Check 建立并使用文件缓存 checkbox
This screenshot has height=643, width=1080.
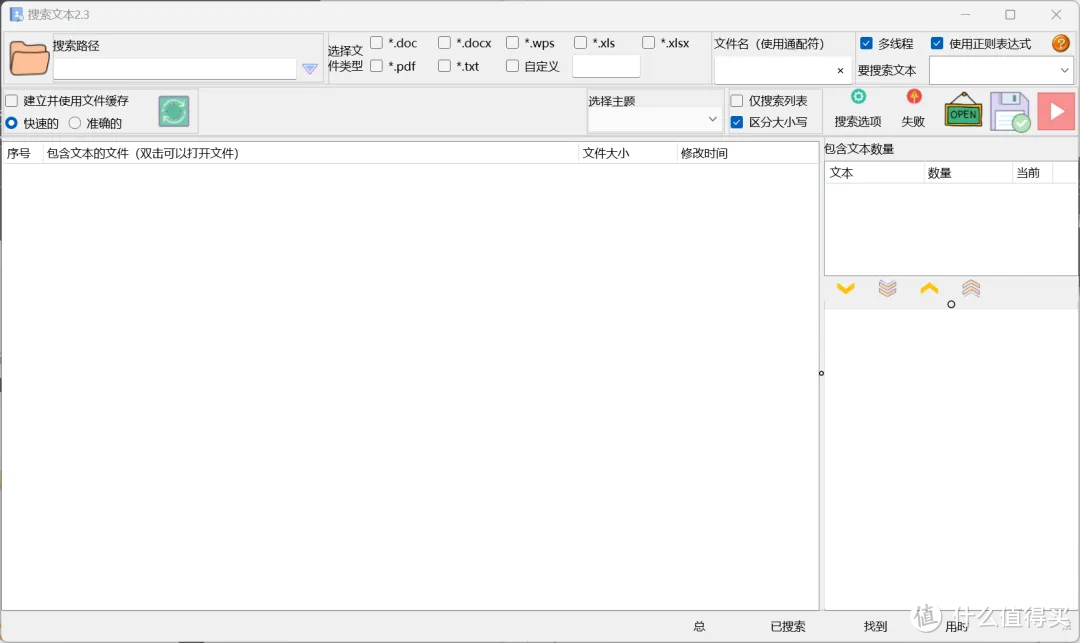click(12, 101)
